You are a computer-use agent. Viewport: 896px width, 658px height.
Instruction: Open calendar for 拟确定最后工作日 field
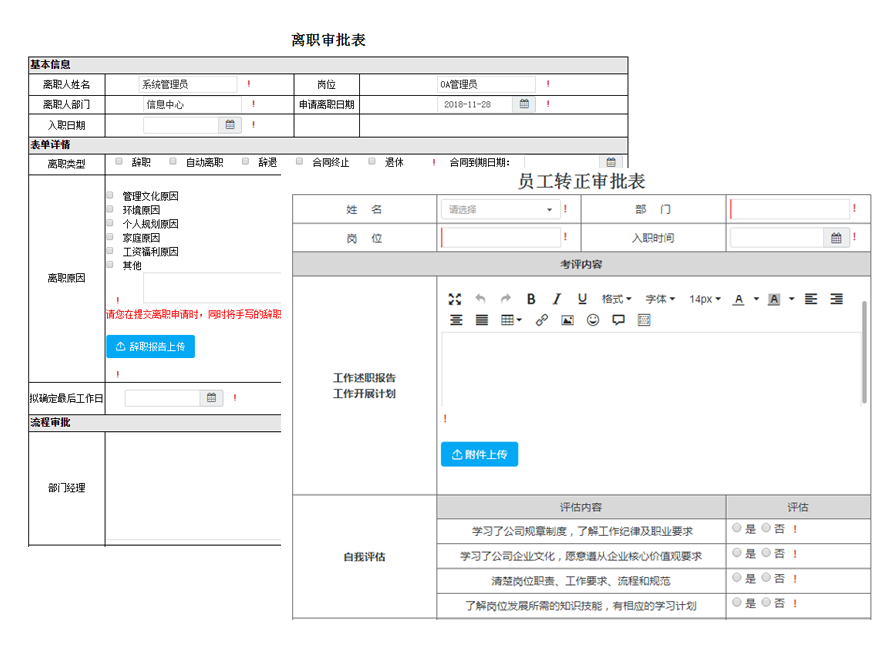pyautogui.click(x=211, y=398)
